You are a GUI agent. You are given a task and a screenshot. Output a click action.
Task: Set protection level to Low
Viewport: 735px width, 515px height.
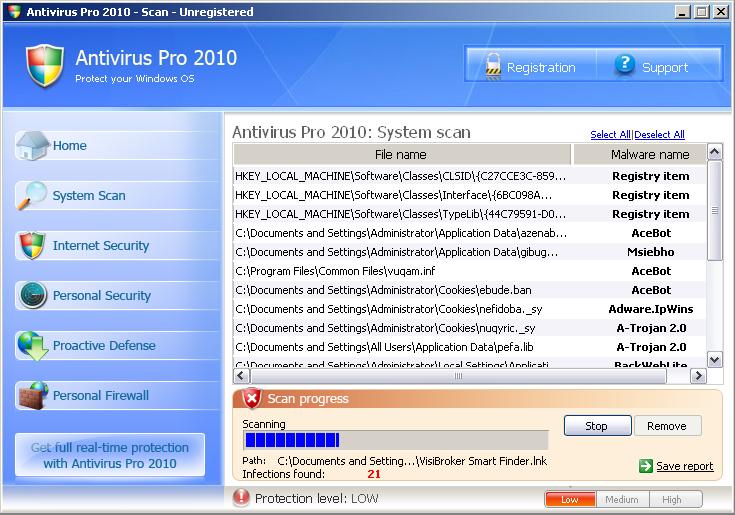570,500
